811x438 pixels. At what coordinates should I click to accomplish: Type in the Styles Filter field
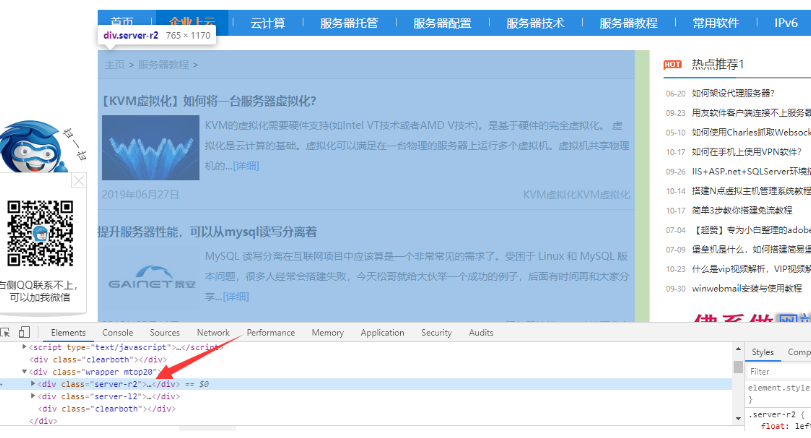click(x=779, y=371)
